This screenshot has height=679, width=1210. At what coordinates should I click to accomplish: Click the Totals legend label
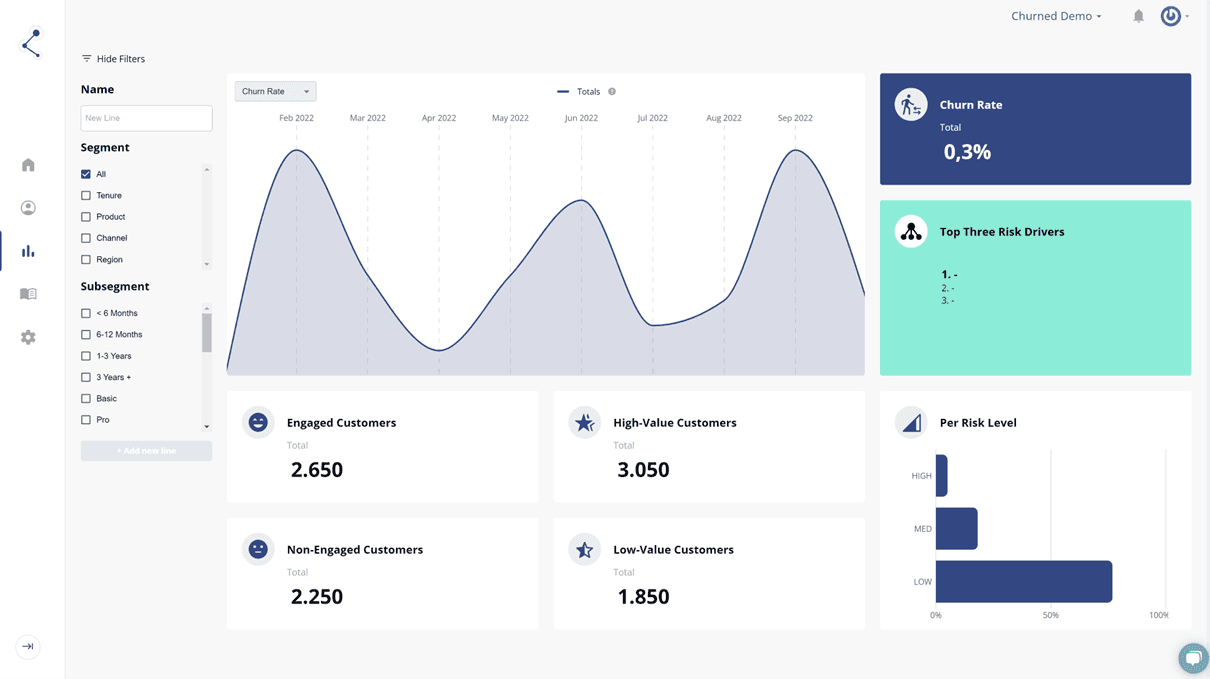tap(589, 91)
